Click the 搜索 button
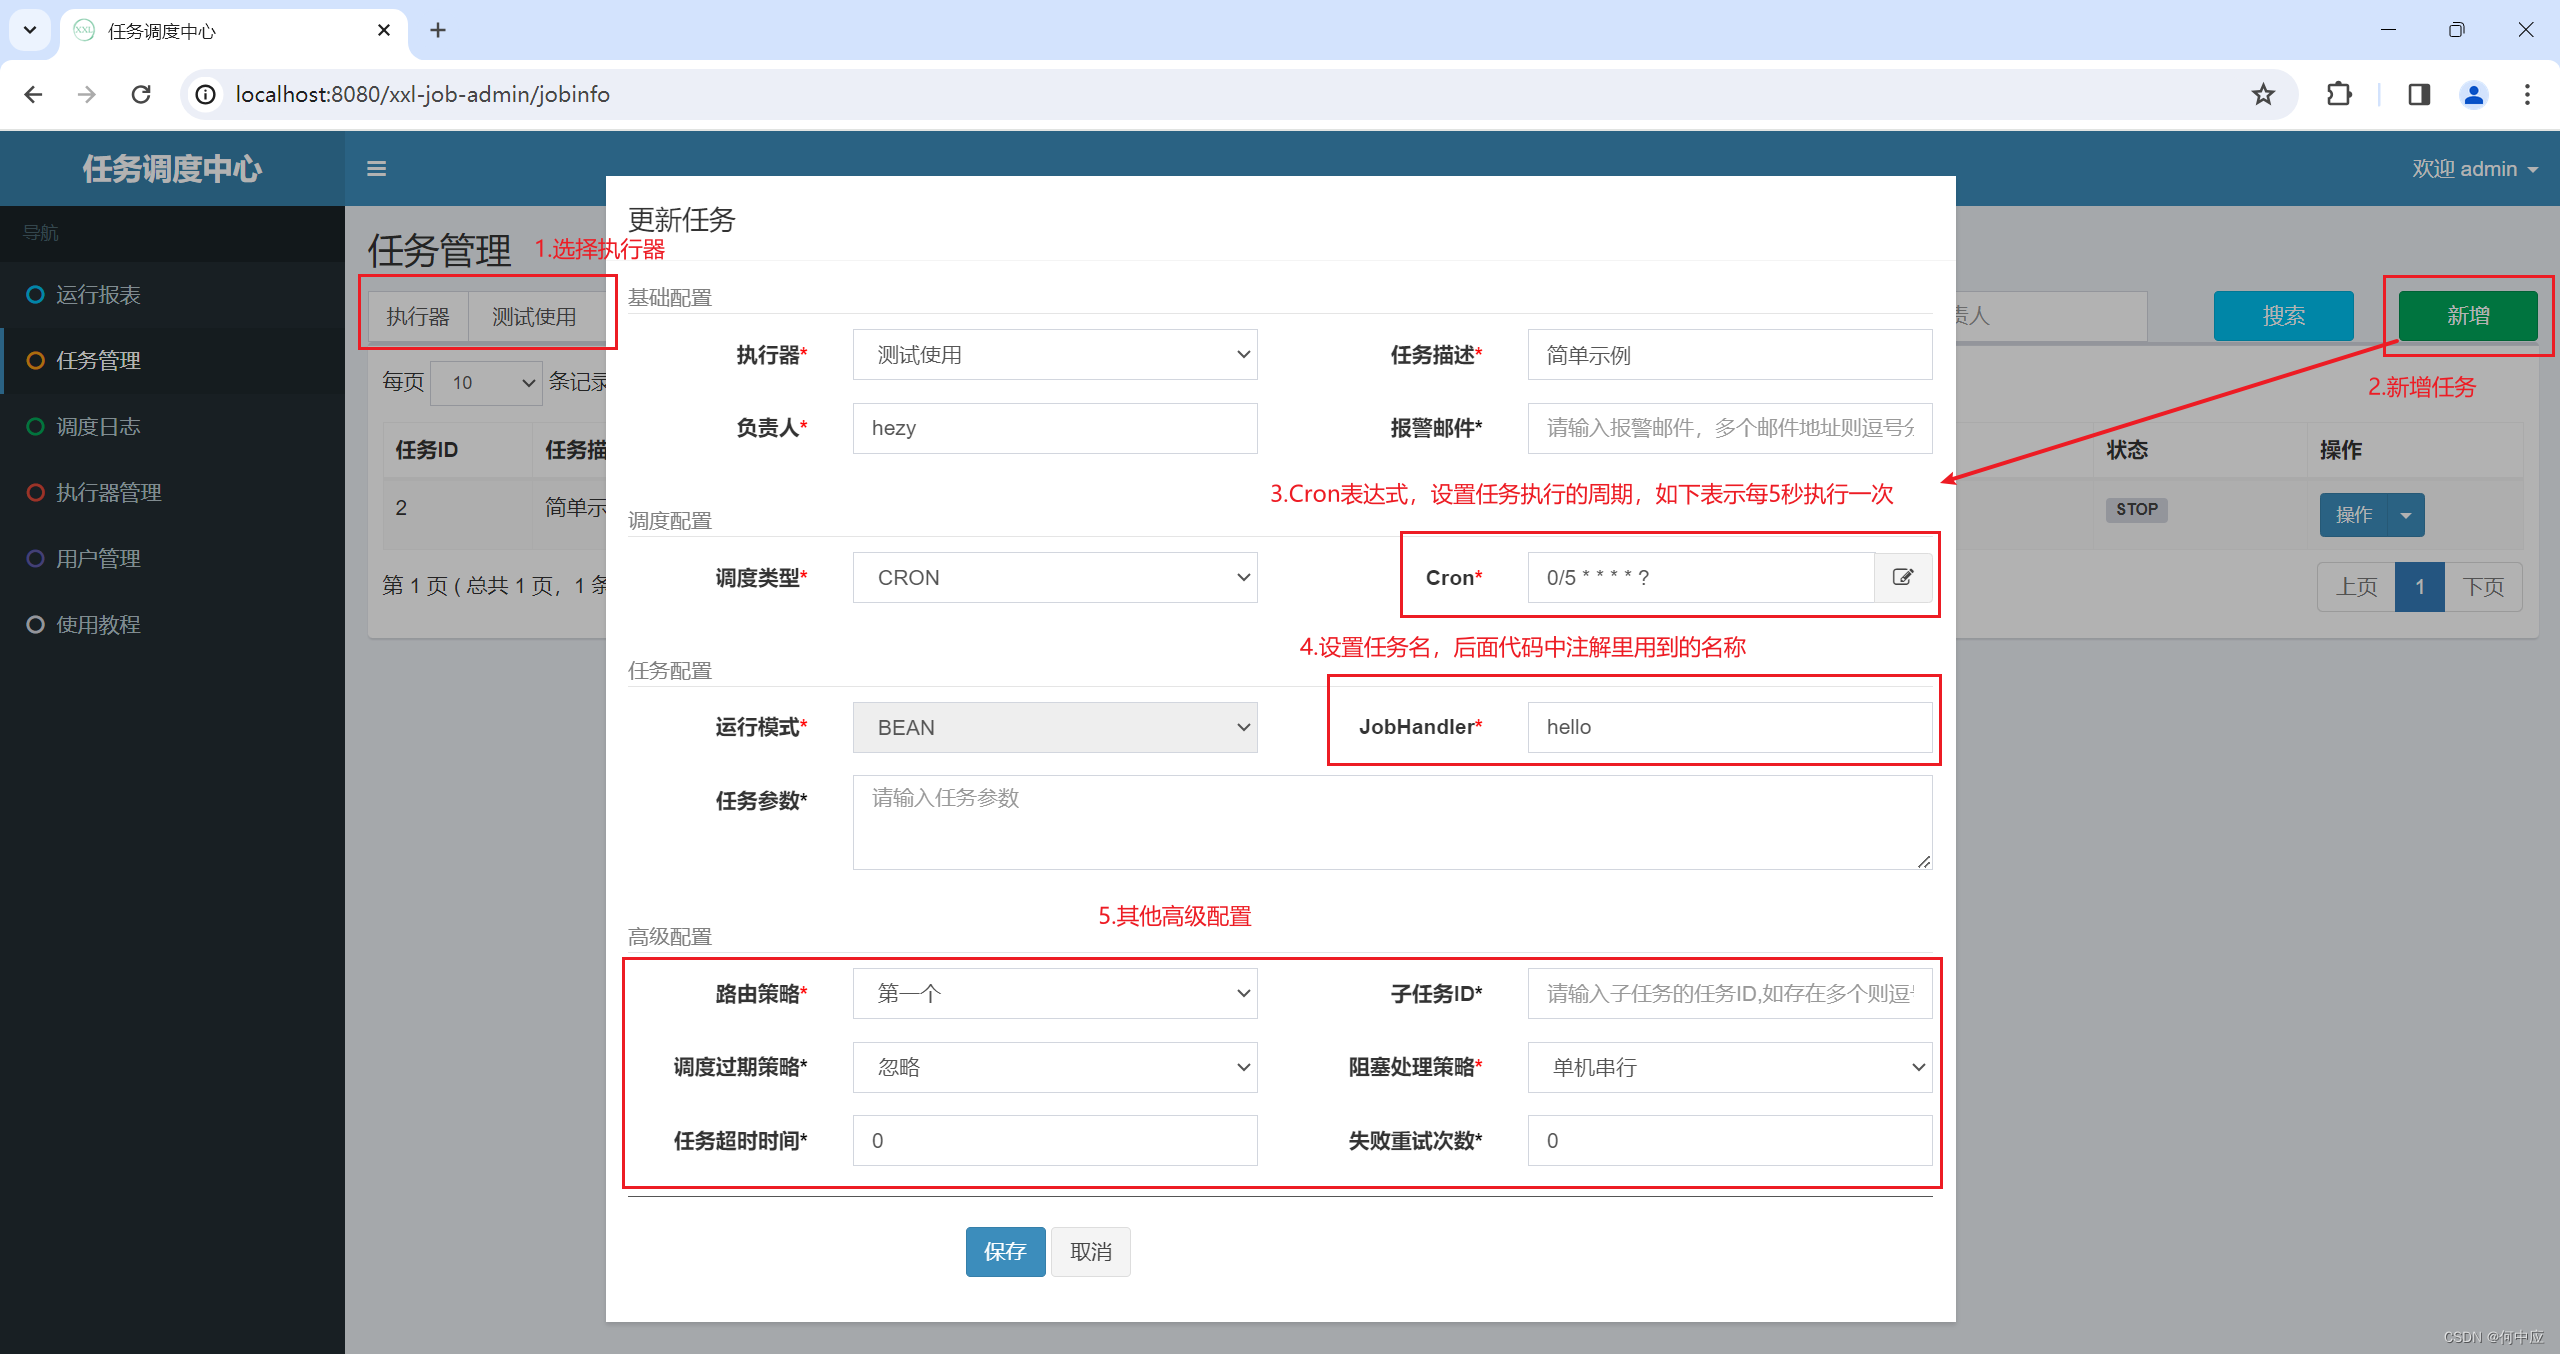The height and width of the screenshot is (1354, 2560). 2283,316
